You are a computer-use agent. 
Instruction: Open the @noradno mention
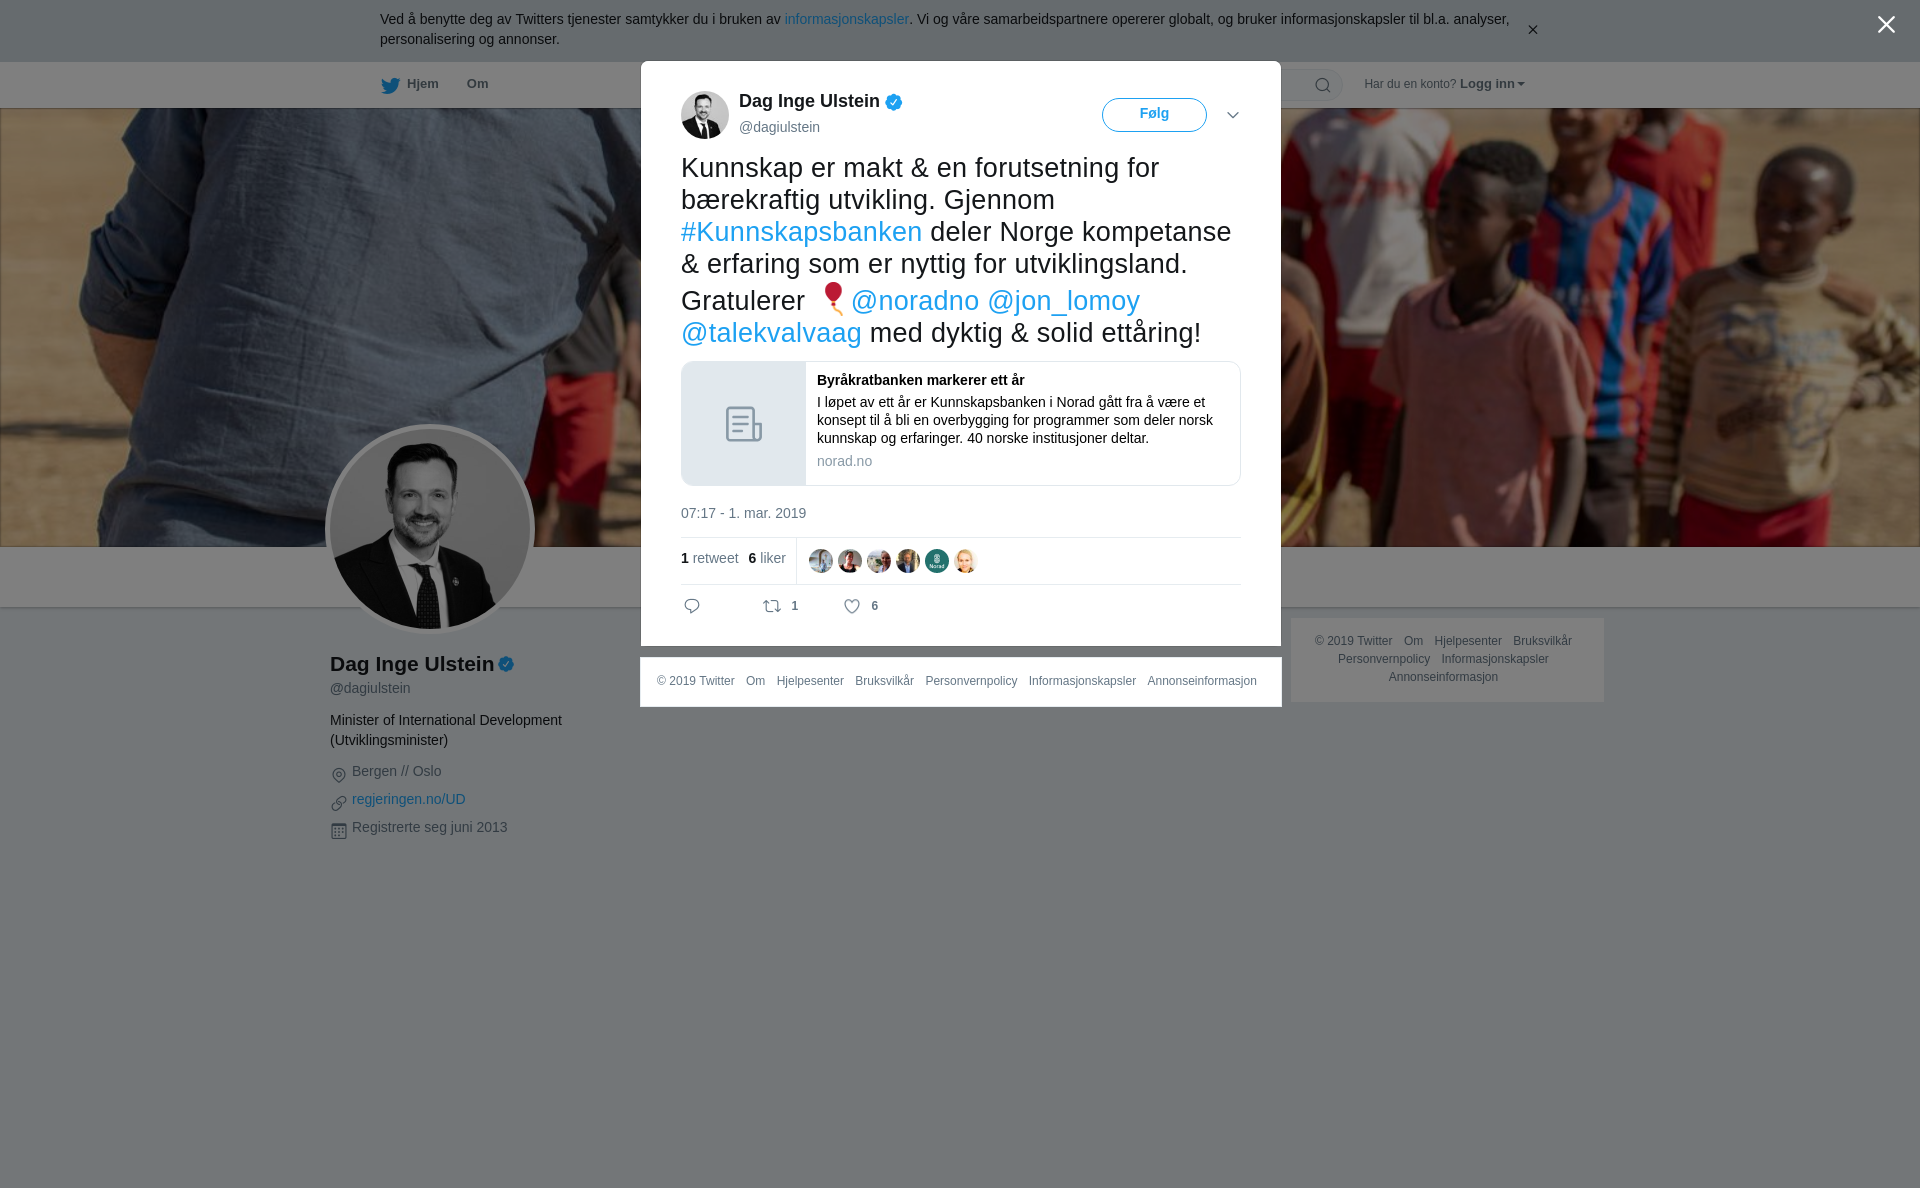pos(915,301)
